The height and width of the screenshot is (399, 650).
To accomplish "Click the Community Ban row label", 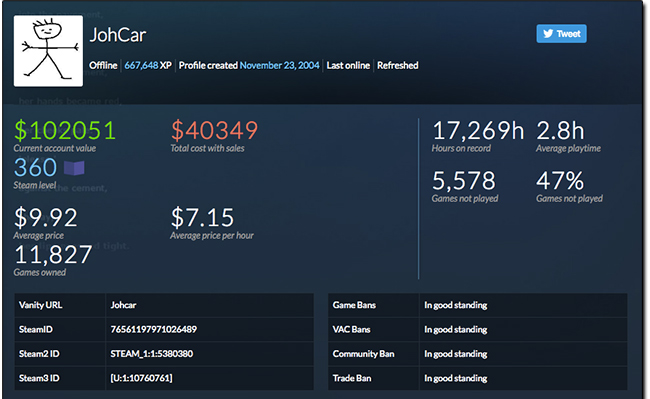I will (x=363, y=354).
